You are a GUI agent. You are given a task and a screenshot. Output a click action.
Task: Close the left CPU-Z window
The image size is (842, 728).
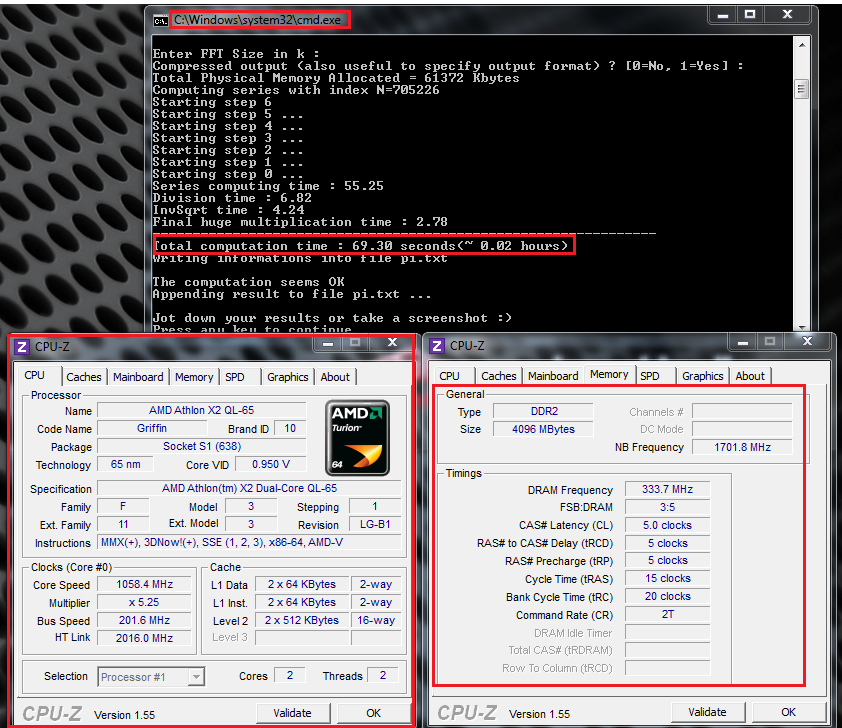coord(393,343)
